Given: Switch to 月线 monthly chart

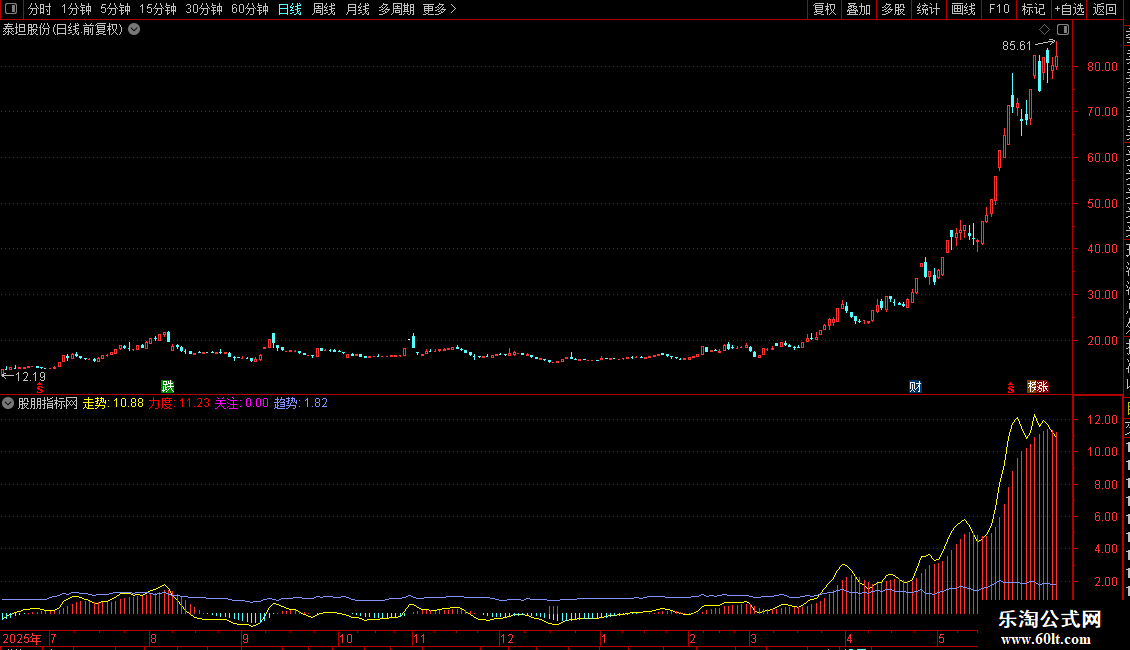Looking at the screenshot, I should click(357, 9).
